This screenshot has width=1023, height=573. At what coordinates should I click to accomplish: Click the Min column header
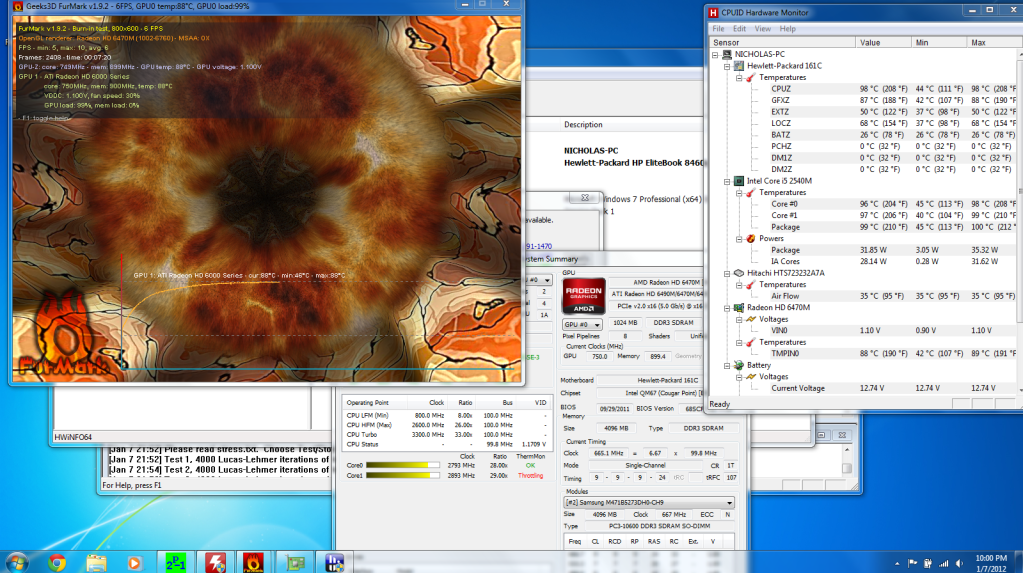pos(939,42)
